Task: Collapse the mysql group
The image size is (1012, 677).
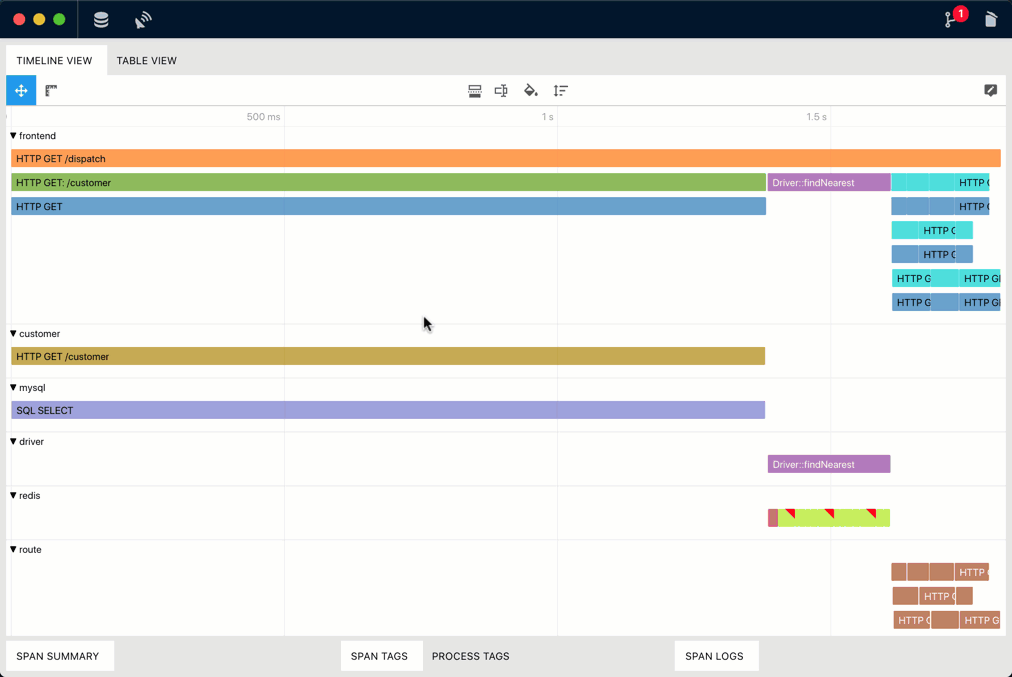Action: pyautogui.click(x=13, y=388)
